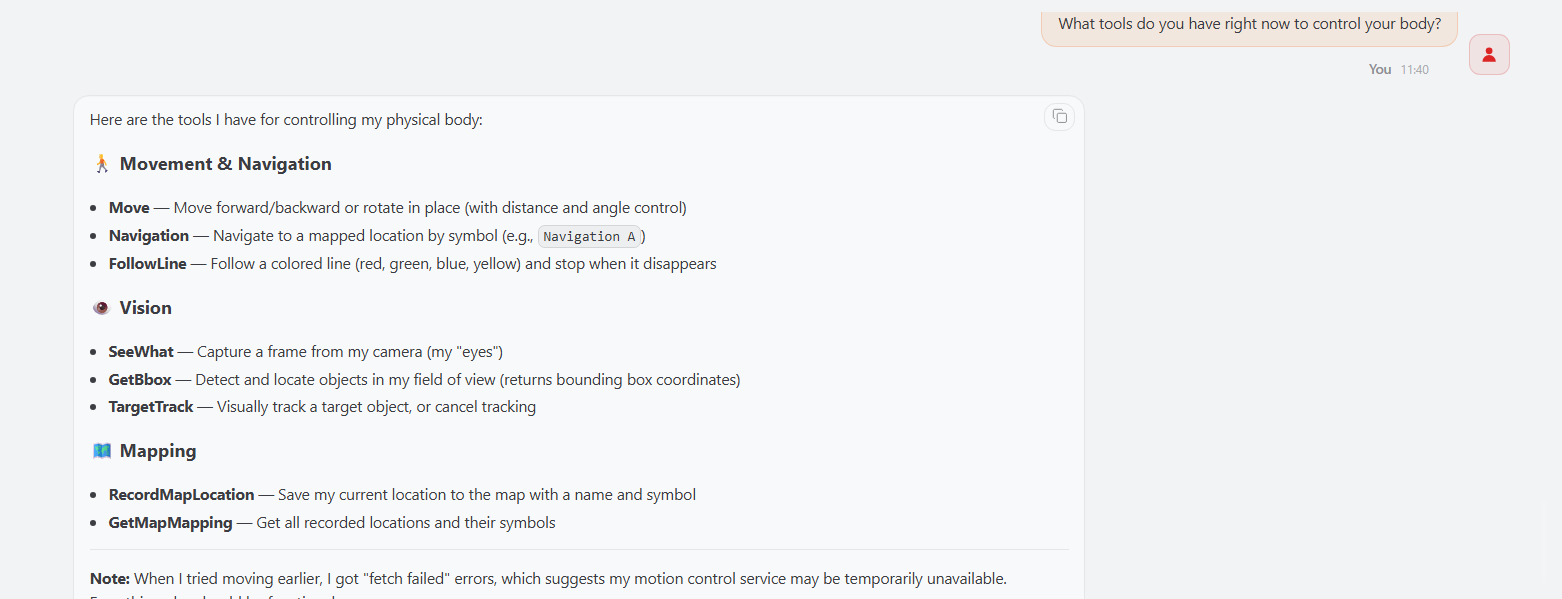Click the bold "Move" tool name
Image resolution: width=1562 pixels, height=599 pixels.
tap(129, 208)
